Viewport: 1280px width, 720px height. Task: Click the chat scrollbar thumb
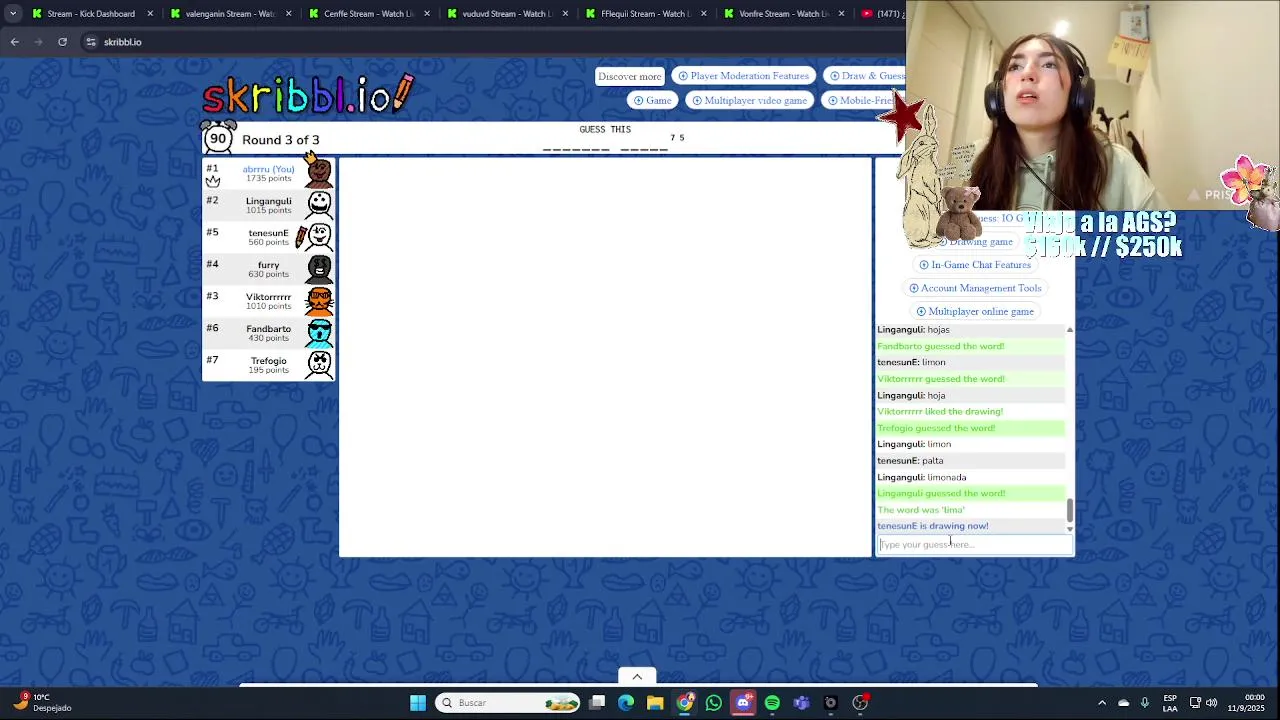click(x=1069, y=510)
